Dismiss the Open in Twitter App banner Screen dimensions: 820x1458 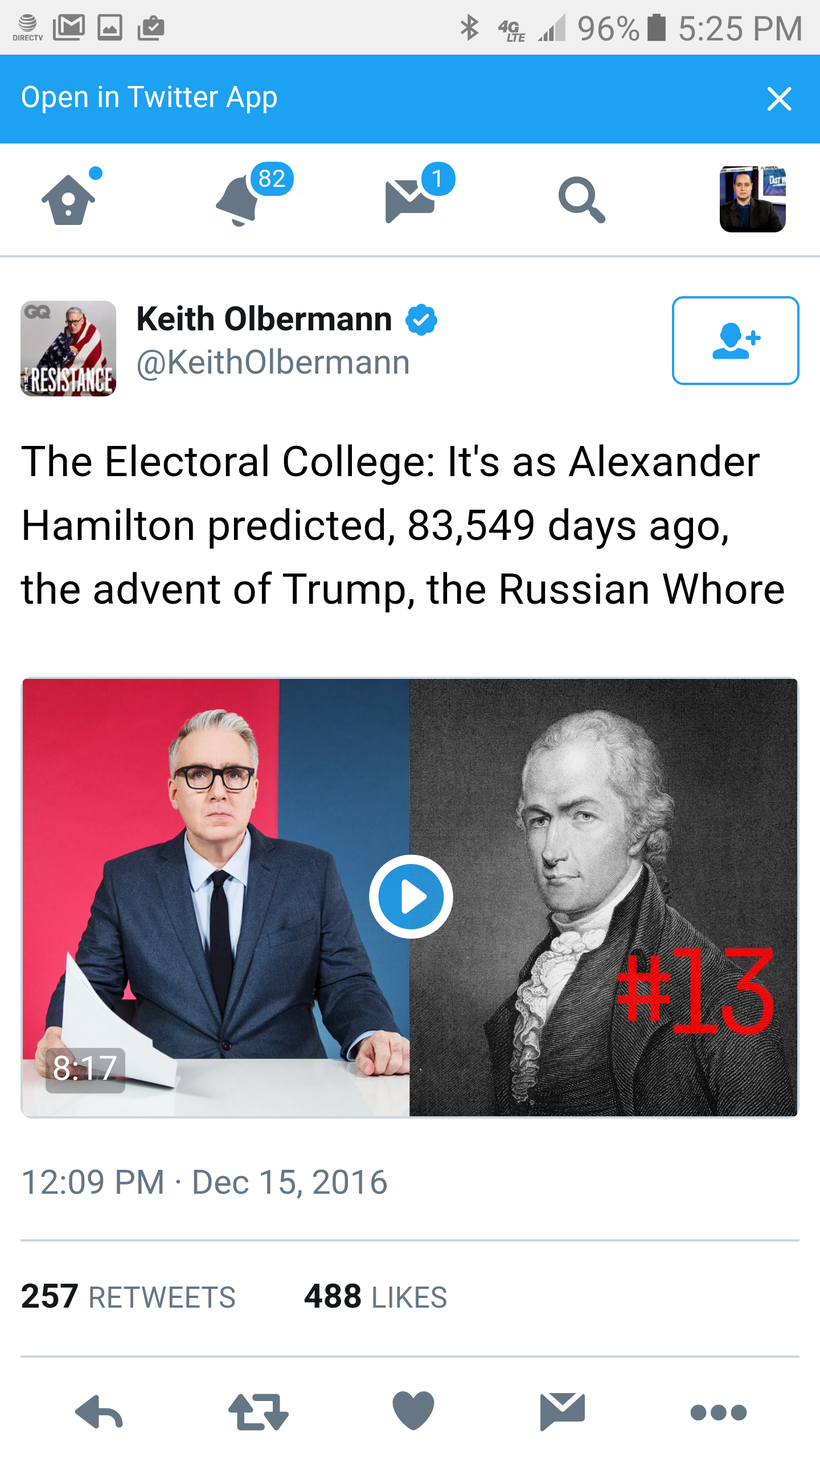click(779, 99)
